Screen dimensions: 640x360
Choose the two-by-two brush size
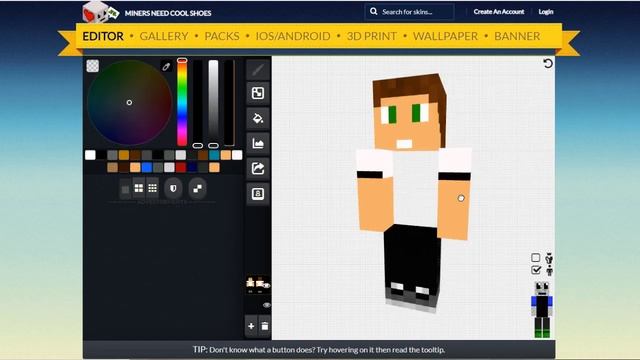coord(139,188)
